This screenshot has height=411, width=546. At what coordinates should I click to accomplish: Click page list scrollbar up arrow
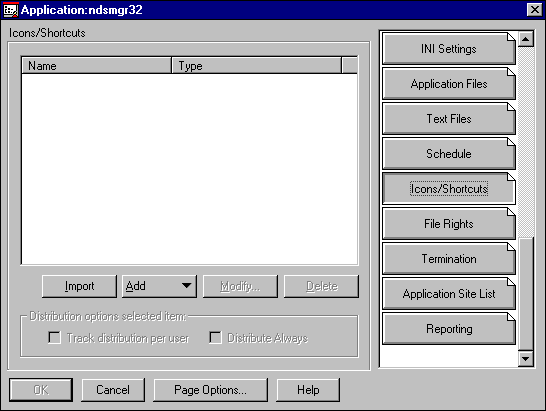pyautogui.click(x=525, y=39)
